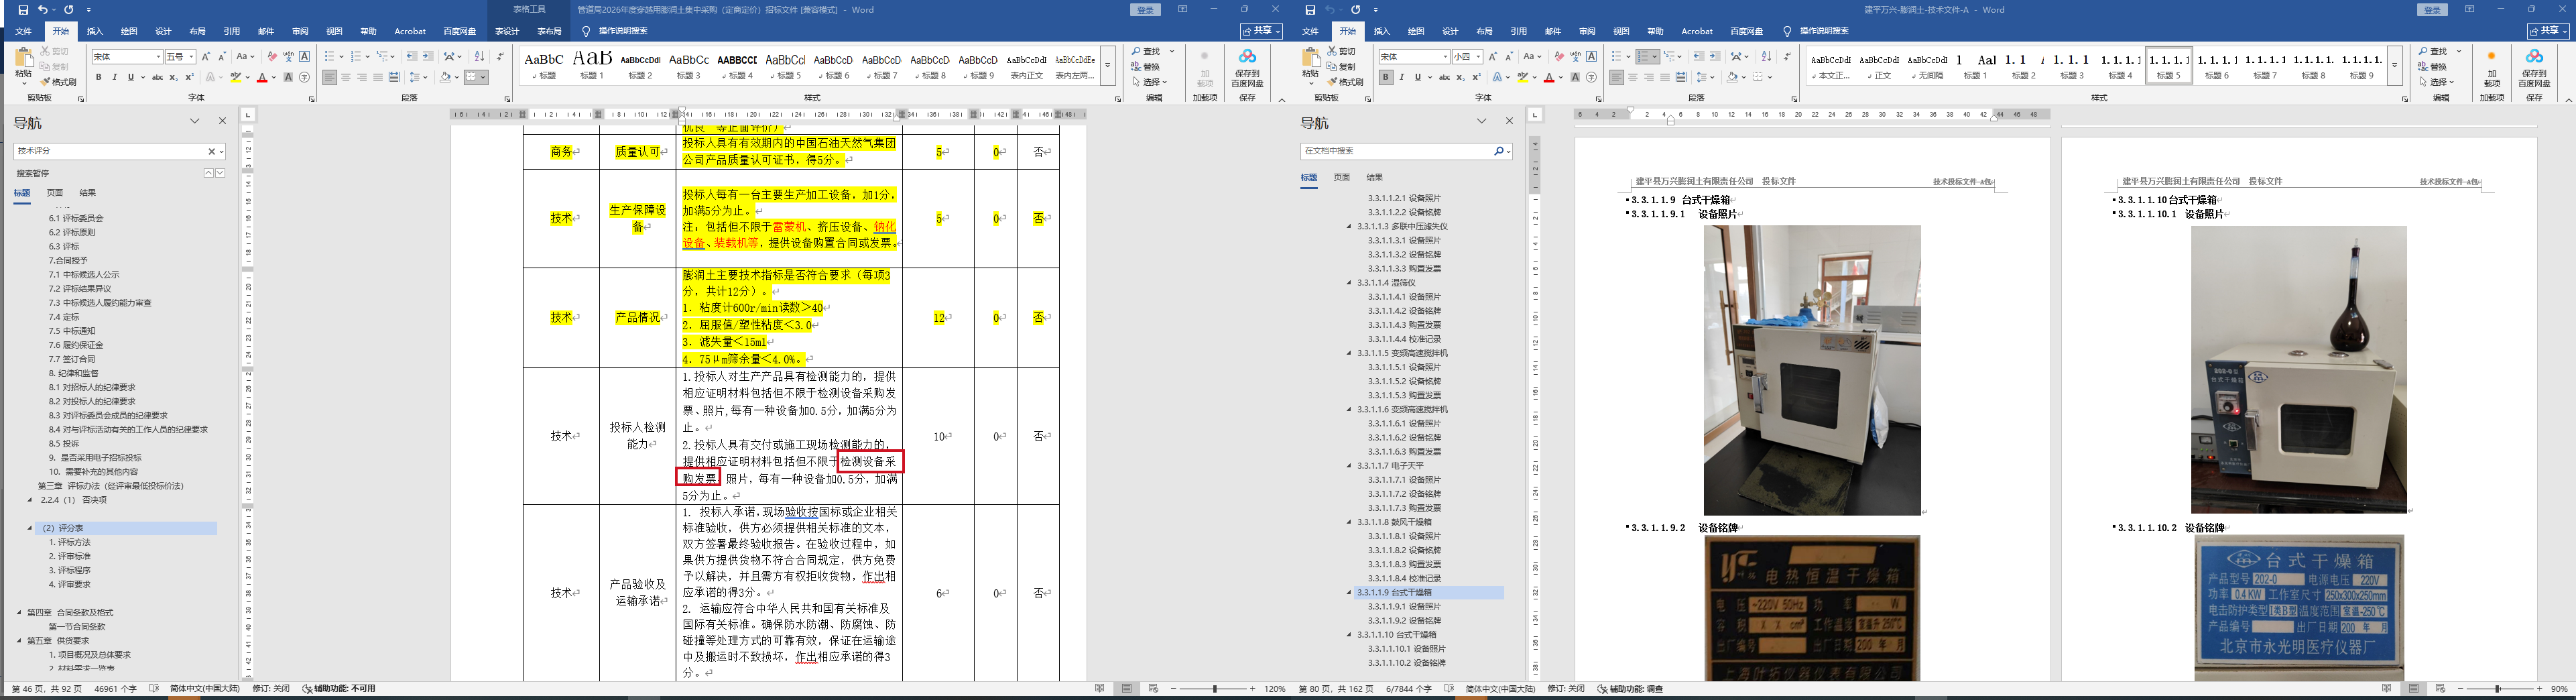Clear all formatting in the left window
Screen dimensions: 2576x700
[x=272, y=57]
